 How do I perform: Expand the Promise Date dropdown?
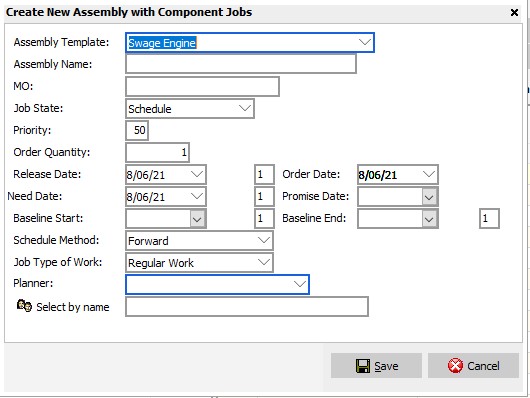(x=429, y=197)
